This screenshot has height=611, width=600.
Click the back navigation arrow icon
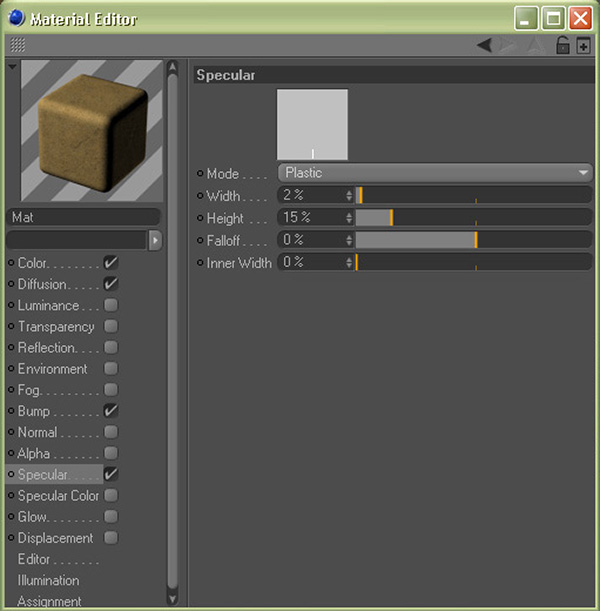tap(484, 45)
